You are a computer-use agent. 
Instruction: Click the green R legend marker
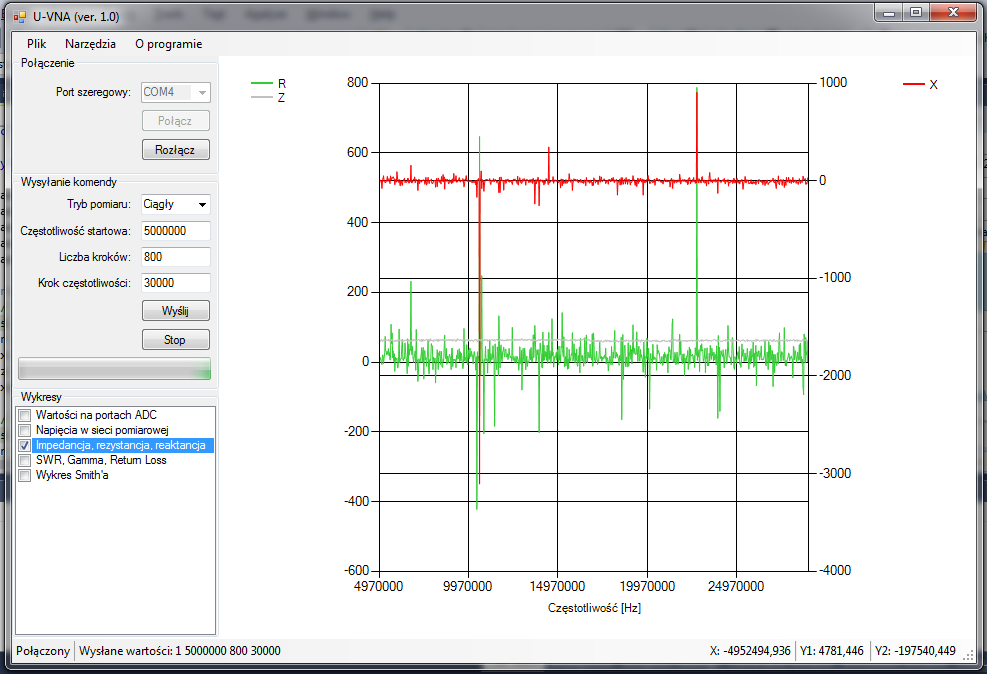click(x=261, y=84)
